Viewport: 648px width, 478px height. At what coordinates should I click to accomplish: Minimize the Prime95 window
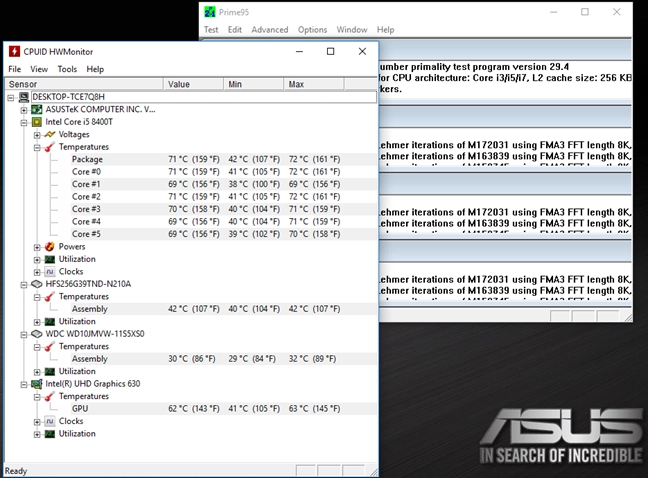coord(554,12)
